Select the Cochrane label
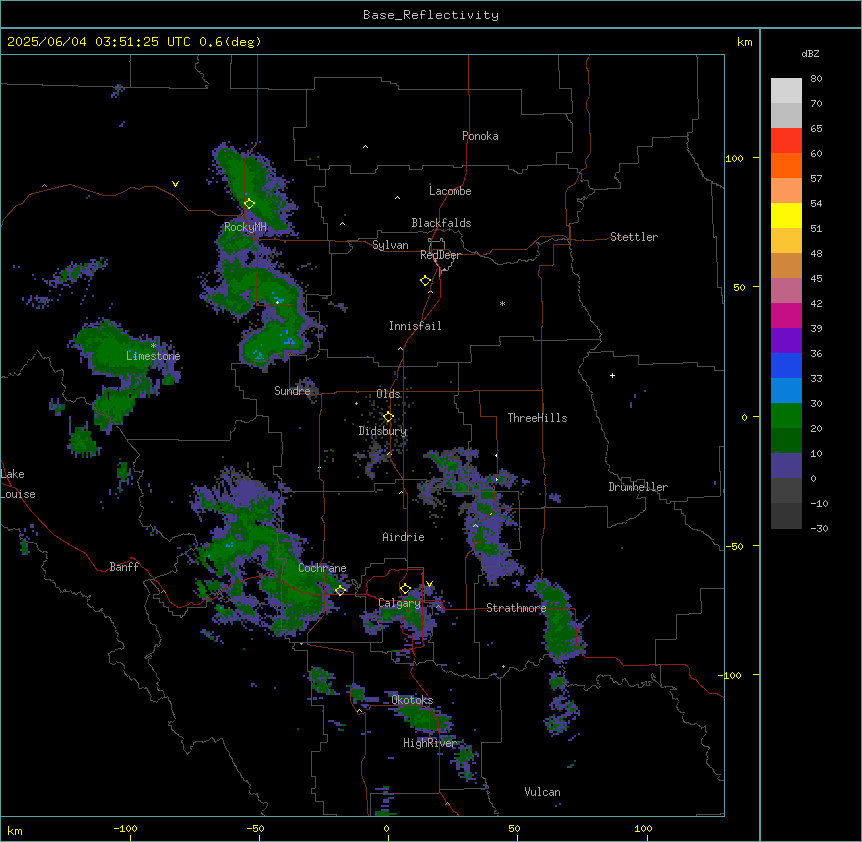This screenshot has height=842, width=862. coord(322,568)
